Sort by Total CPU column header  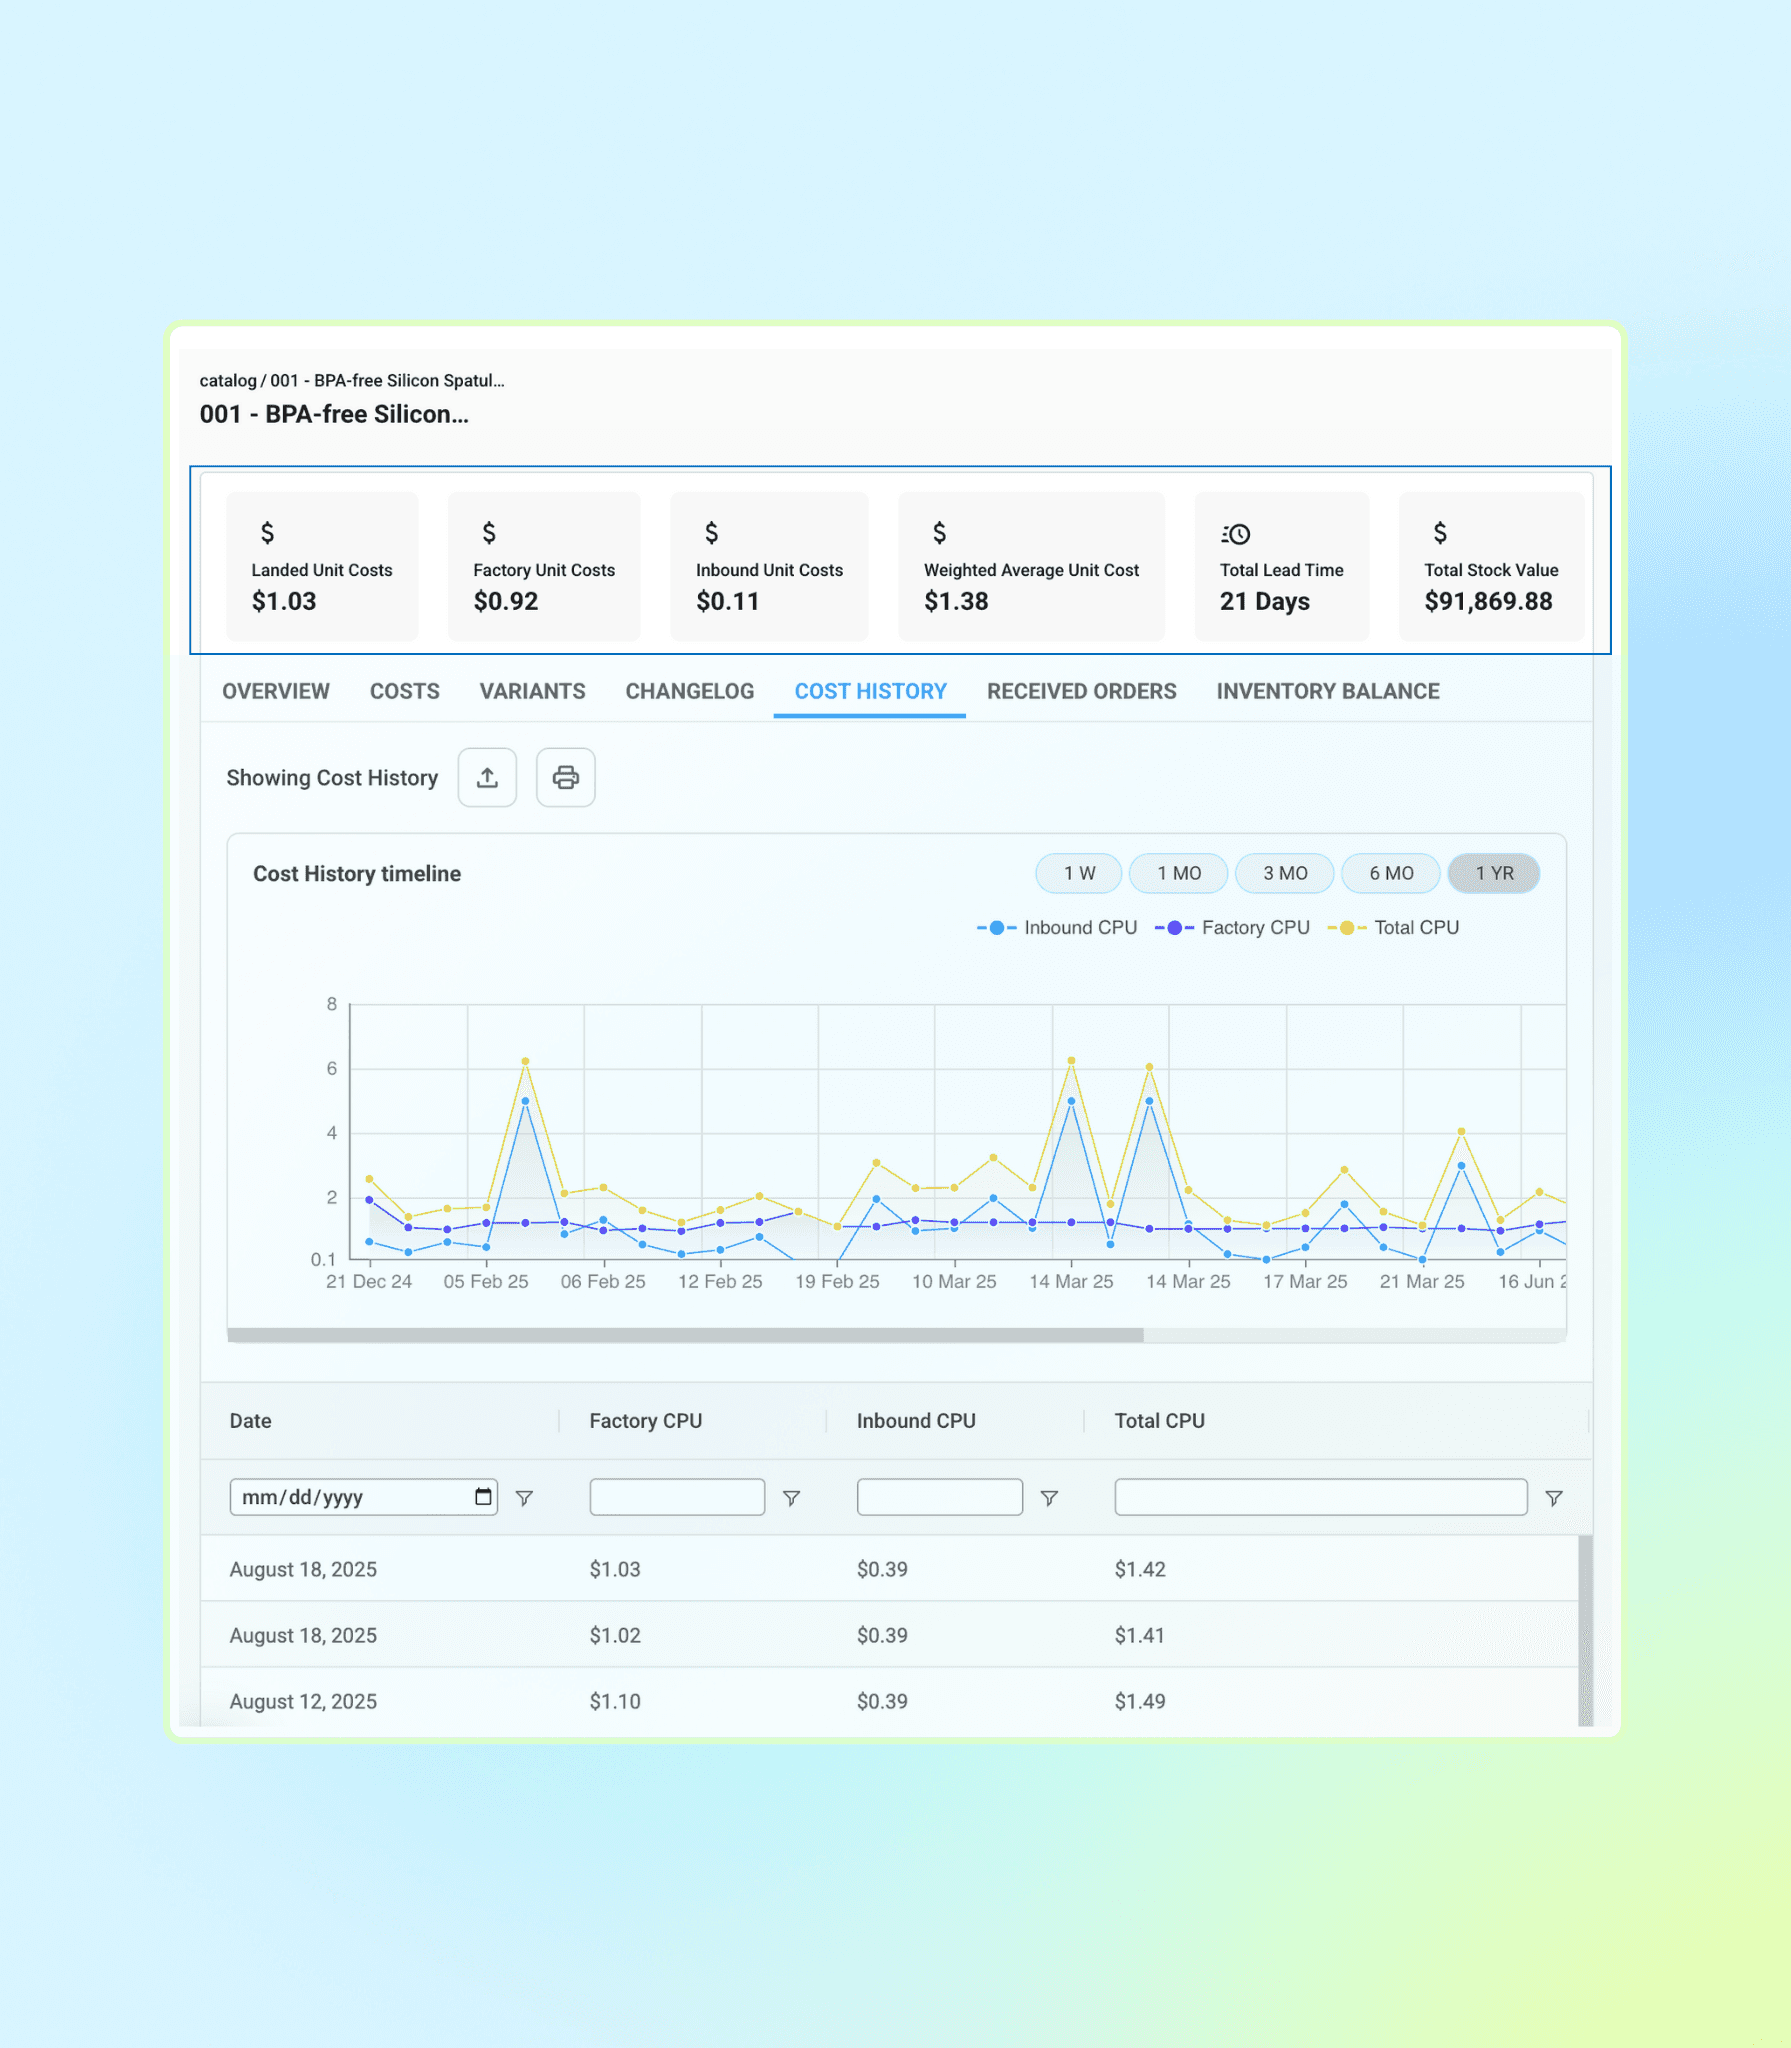(x=1160, y=1421)
